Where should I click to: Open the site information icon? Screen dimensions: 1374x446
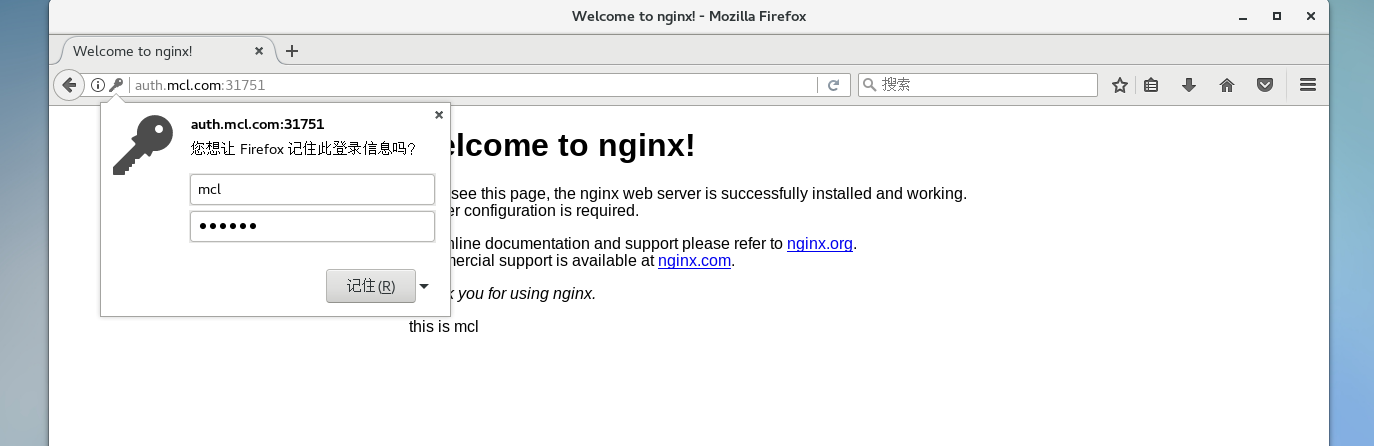(x=98, y=85)
